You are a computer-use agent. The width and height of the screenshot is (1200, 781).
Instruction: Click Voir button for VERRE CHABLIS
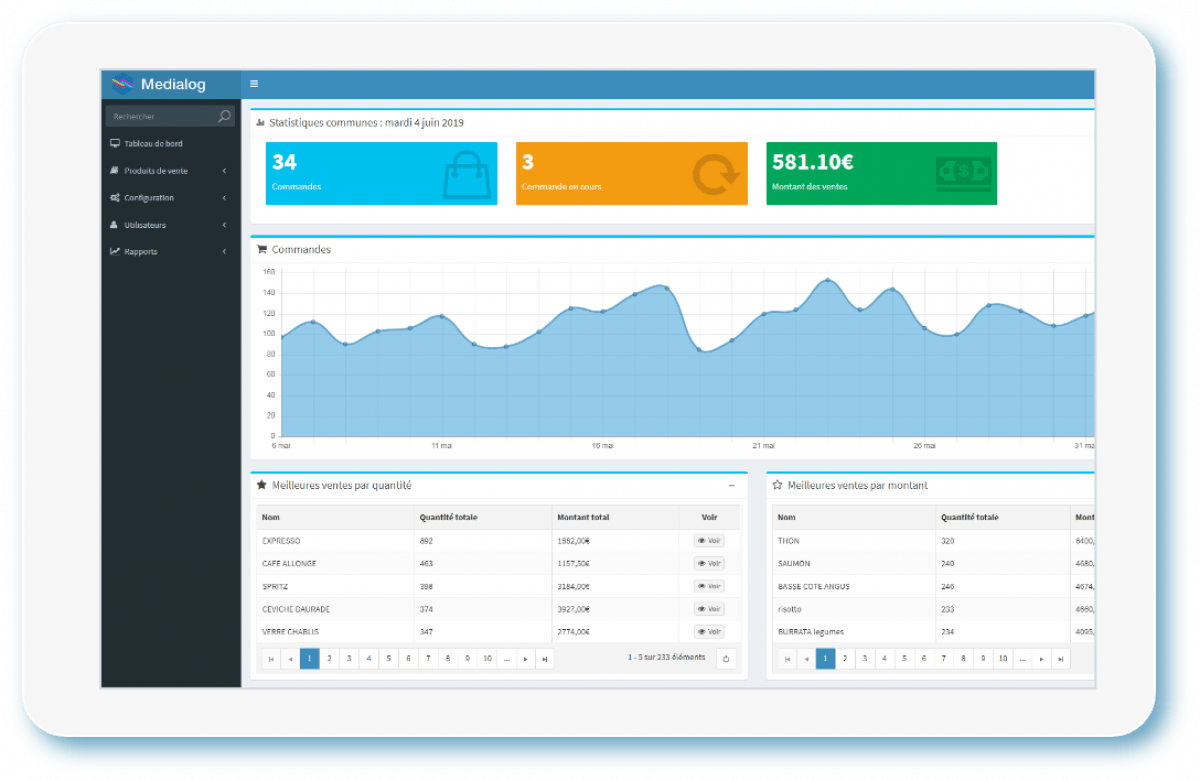tap(709, 631)
